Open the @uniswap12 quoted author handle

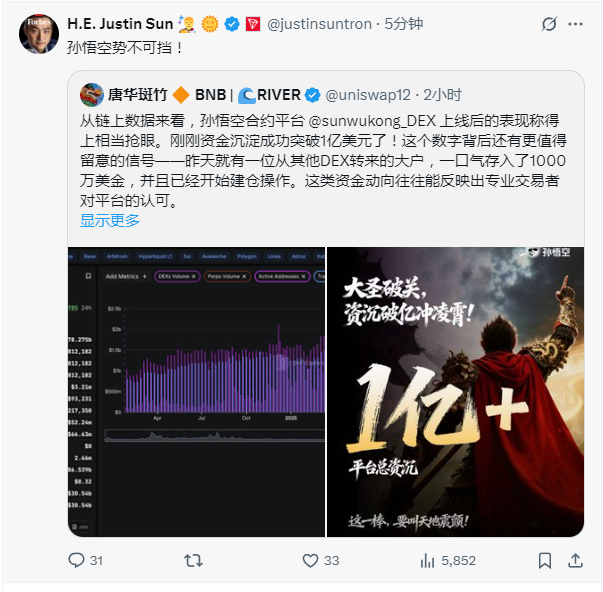(x=368, y=95)
